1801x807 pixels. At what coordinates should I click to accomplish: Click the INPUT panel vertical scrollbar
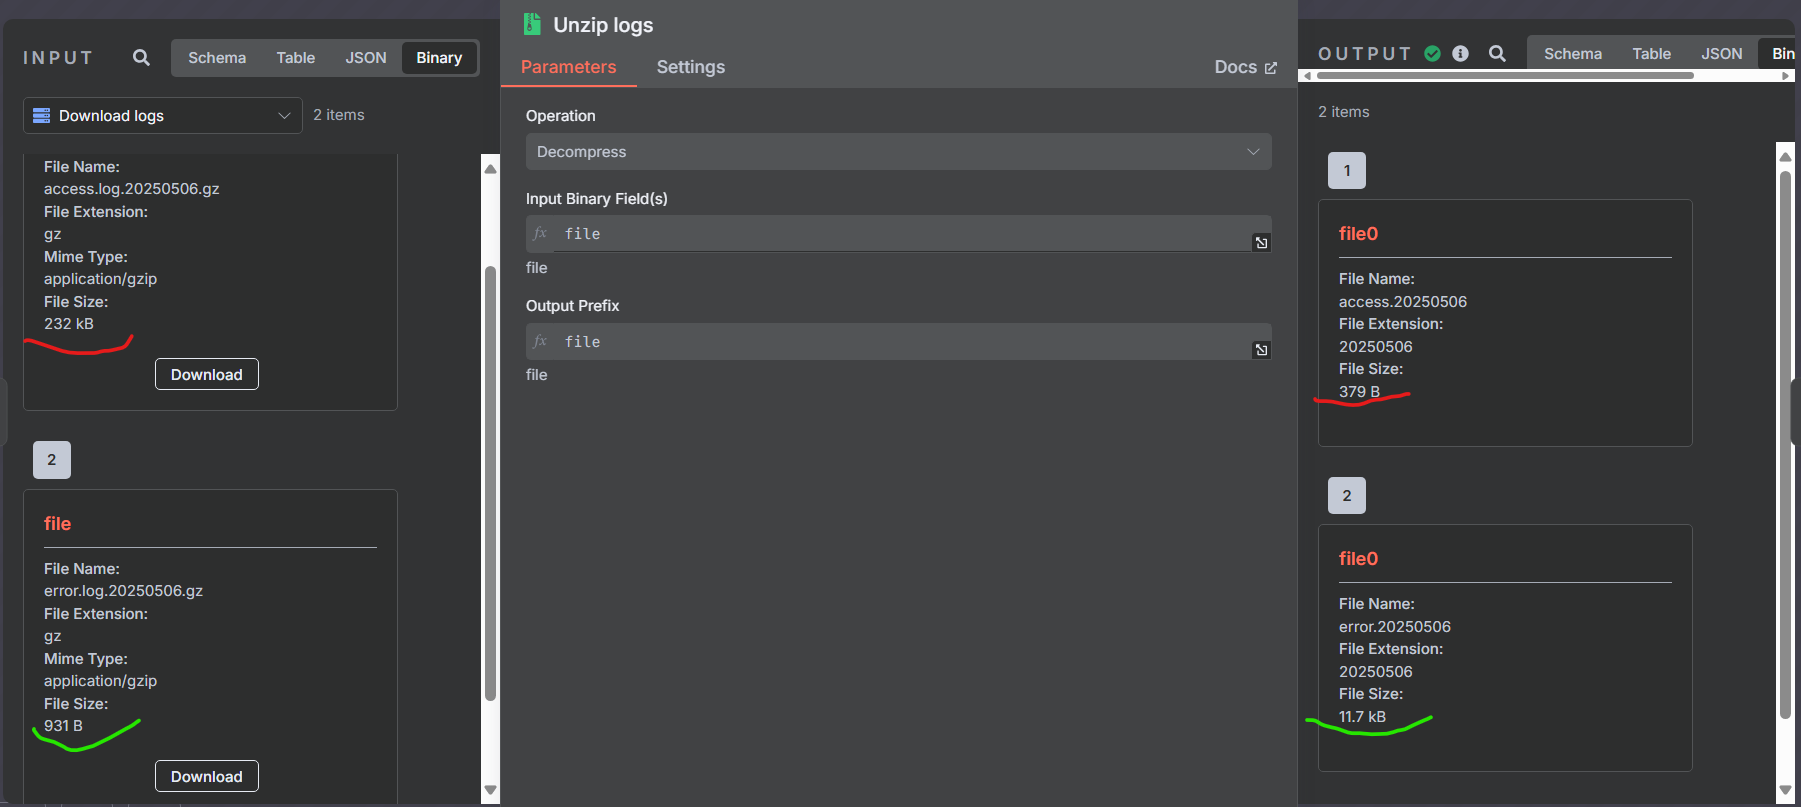pyautogui.click(x=490, y=480)
